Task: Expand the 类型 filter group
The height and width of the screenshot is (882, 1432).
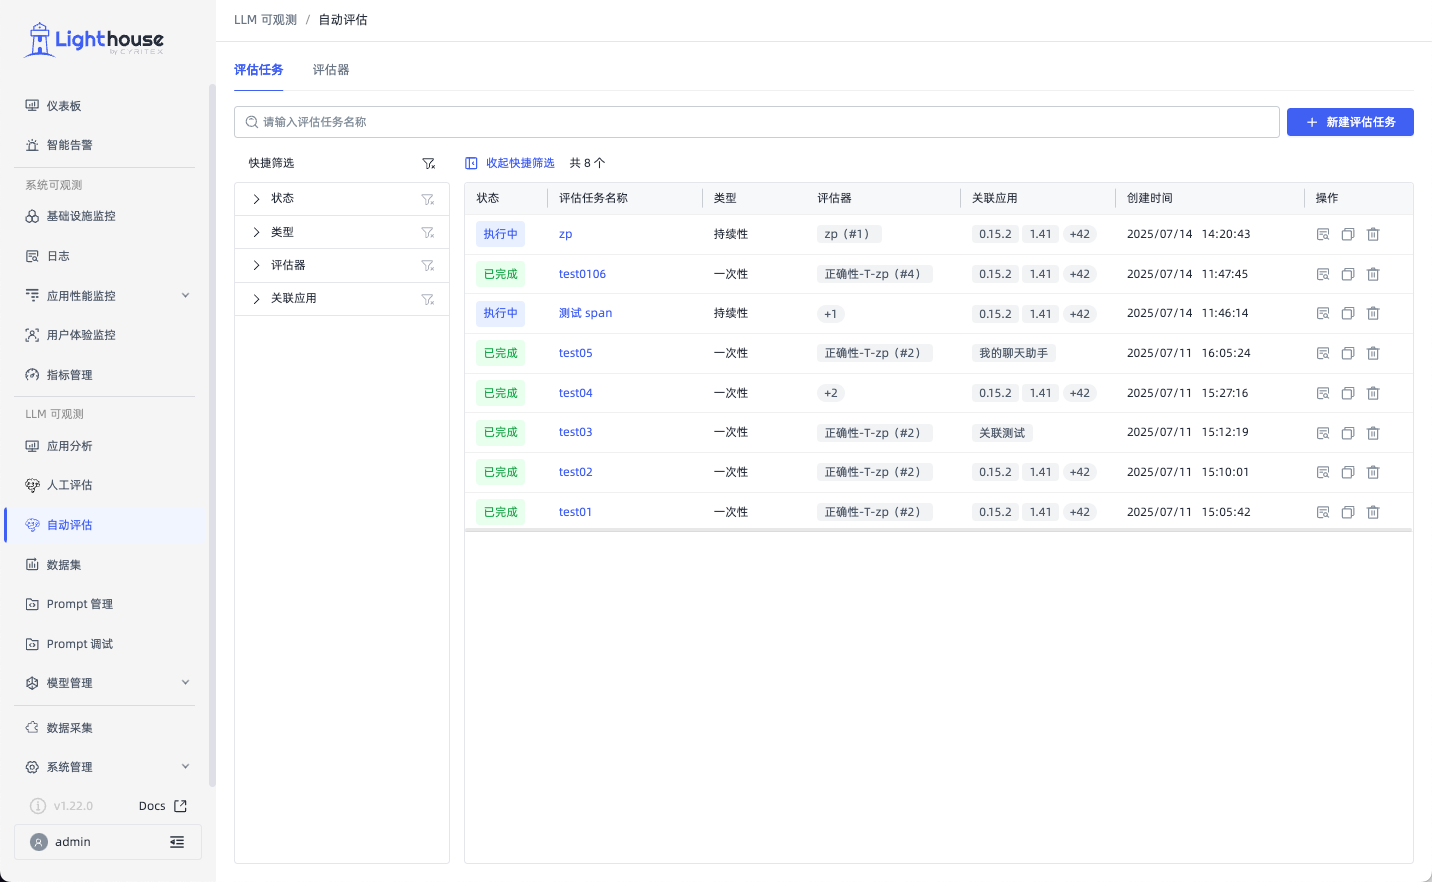Action: pyautogui.click(x=257, y=232)
